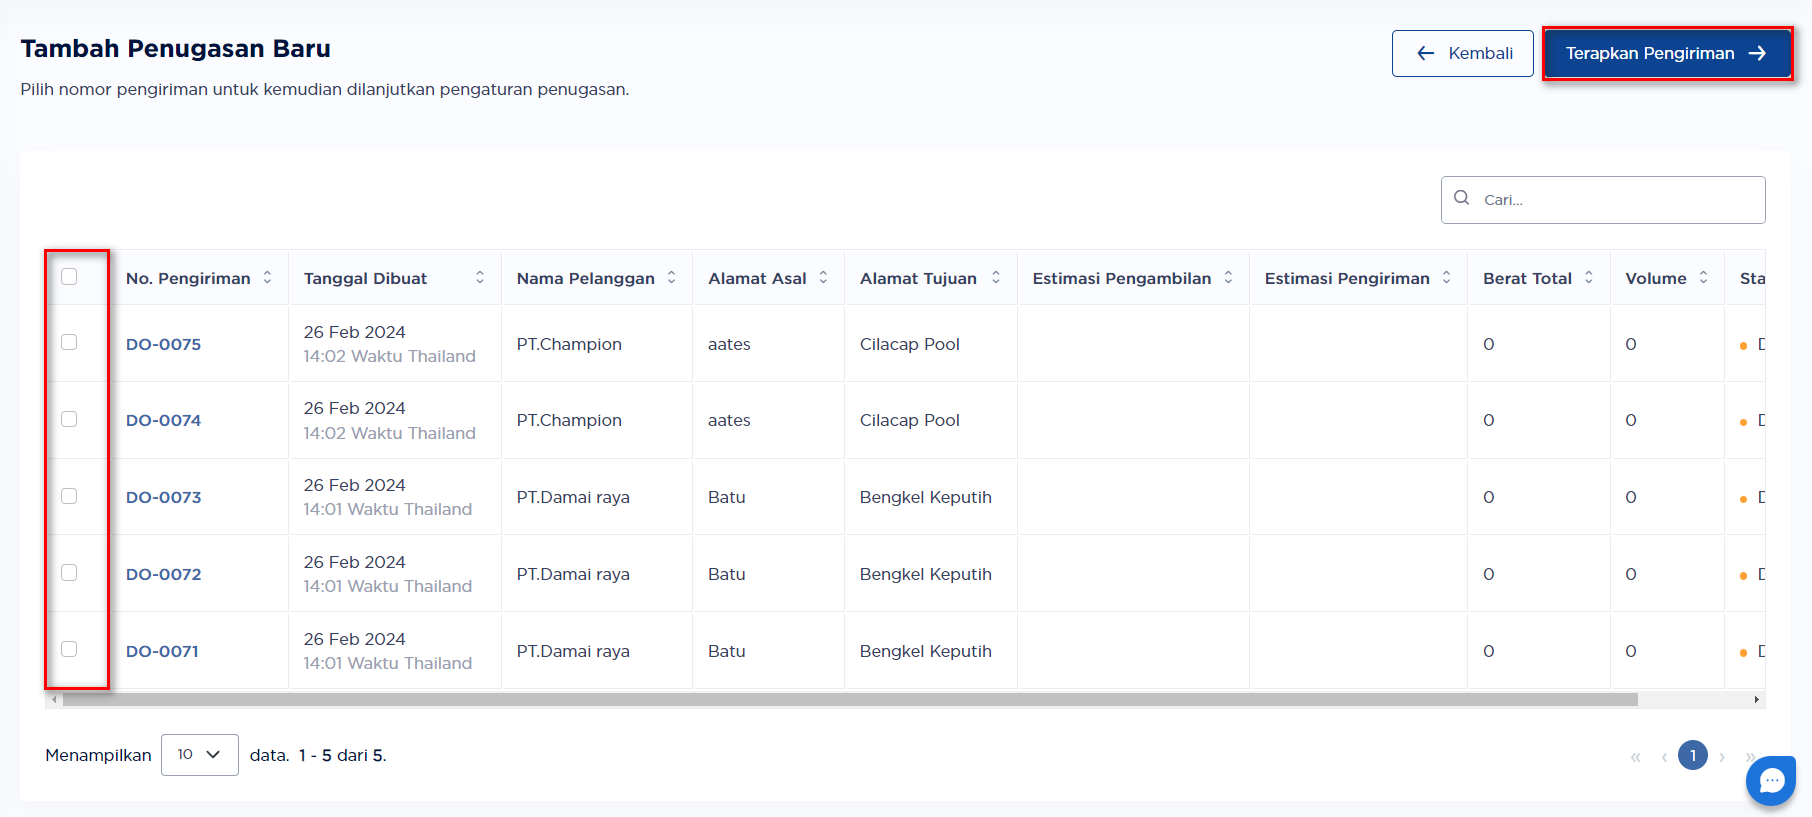This screenshot has height=817, width=1812.
Task: Open shipment link DO-0071
Action: [162, 651]
